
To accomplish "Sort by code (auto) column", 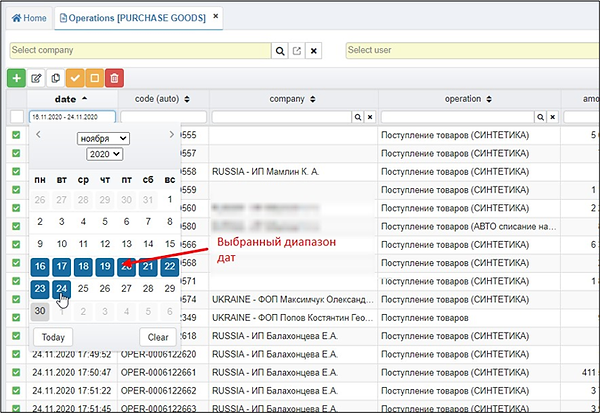I will tap(162, 99).
